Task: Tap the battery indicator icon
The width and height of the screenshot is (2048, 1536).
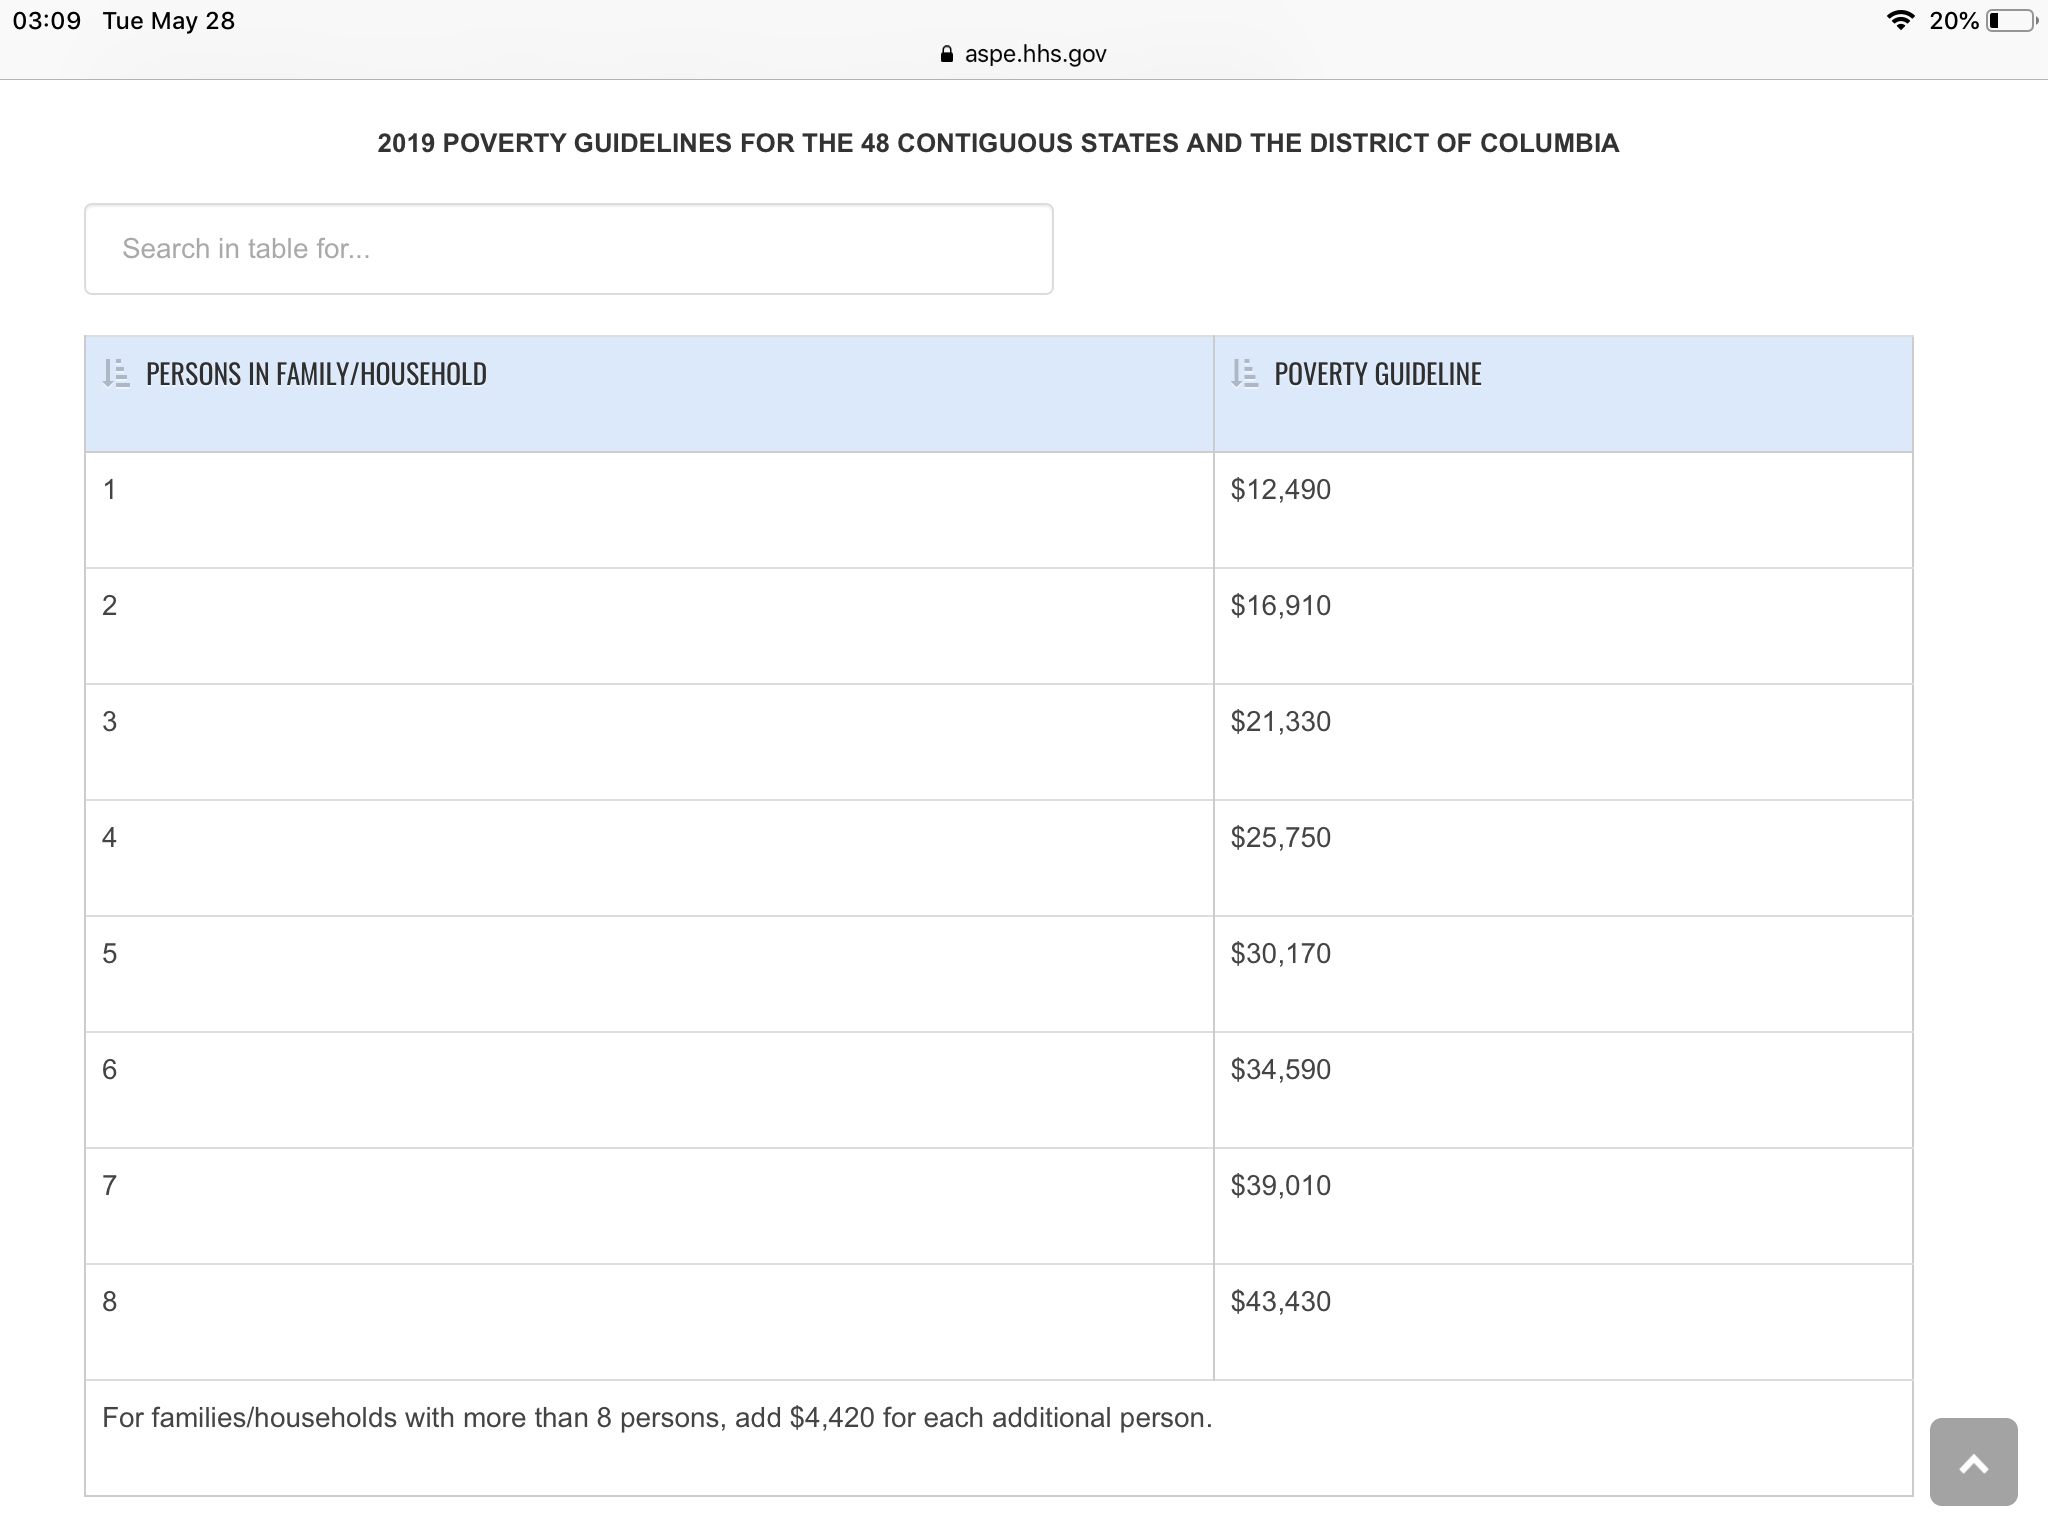Action: (x=2011, y=20)
